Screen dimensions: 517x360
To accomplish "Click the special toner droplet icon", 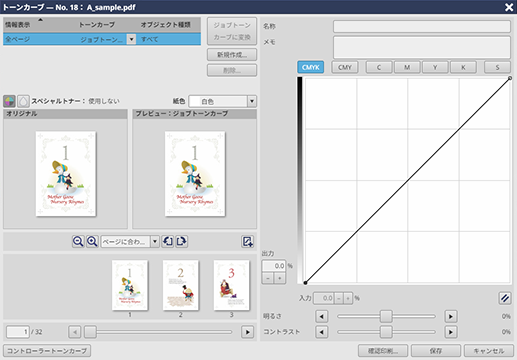I will 23,101.
